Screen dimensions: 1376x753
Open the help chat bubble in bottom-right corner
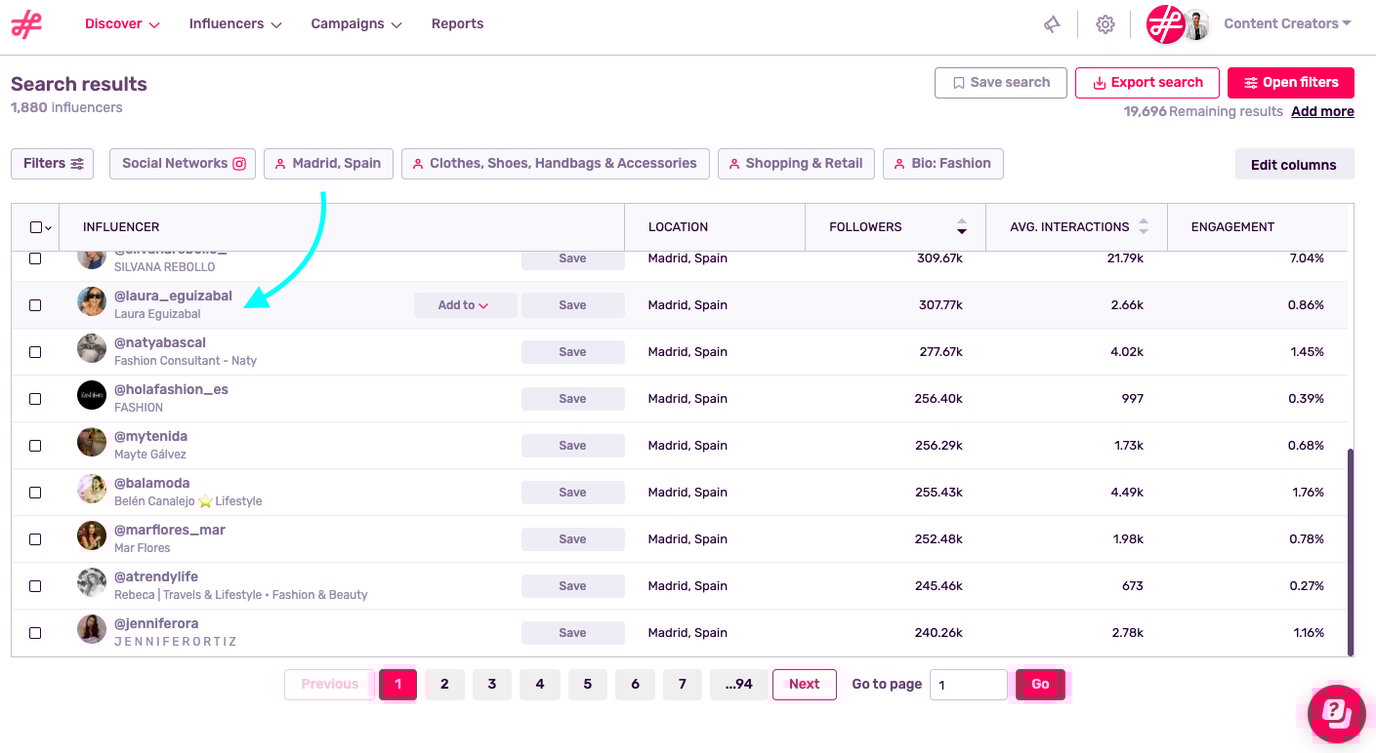pyautogui.click(x=1337, y=712)
